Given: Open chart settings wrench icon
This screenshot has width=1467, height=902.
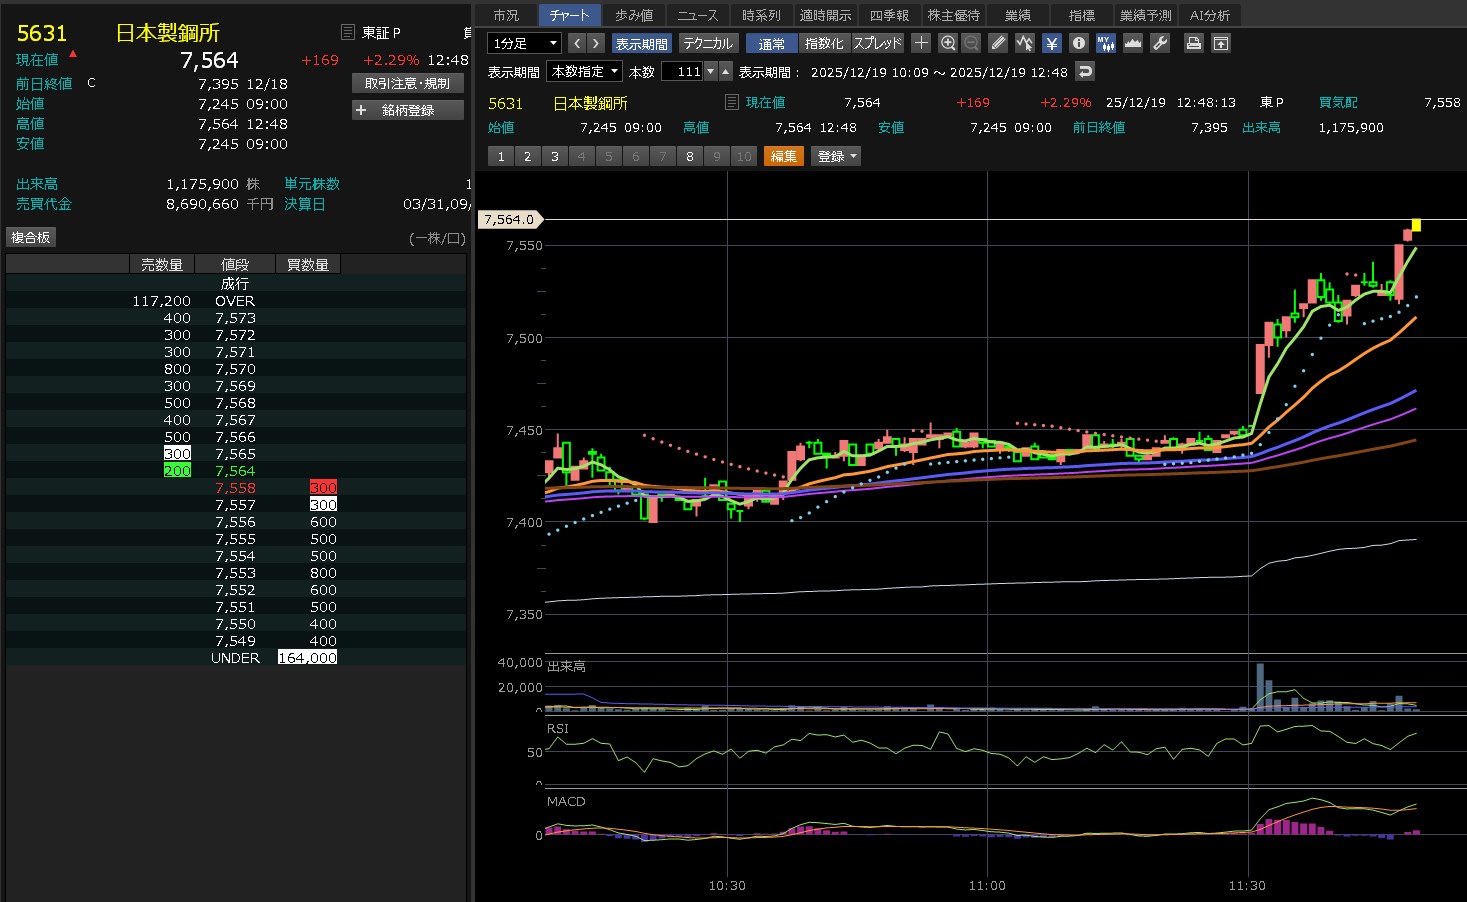Looking at the screenshot, I should (1160, 43).
